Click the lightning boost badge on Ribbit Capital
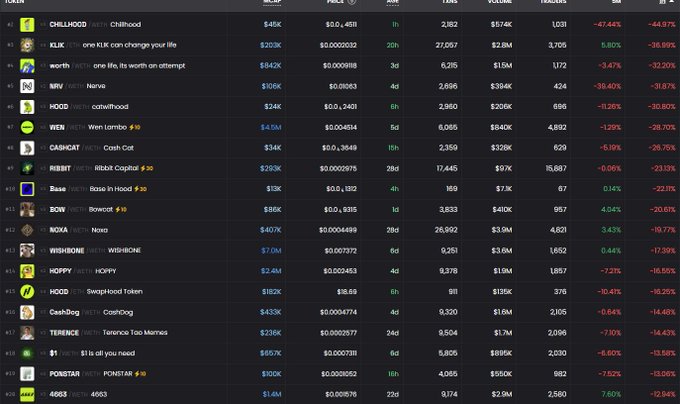680x404 pixels. (147, 168)
